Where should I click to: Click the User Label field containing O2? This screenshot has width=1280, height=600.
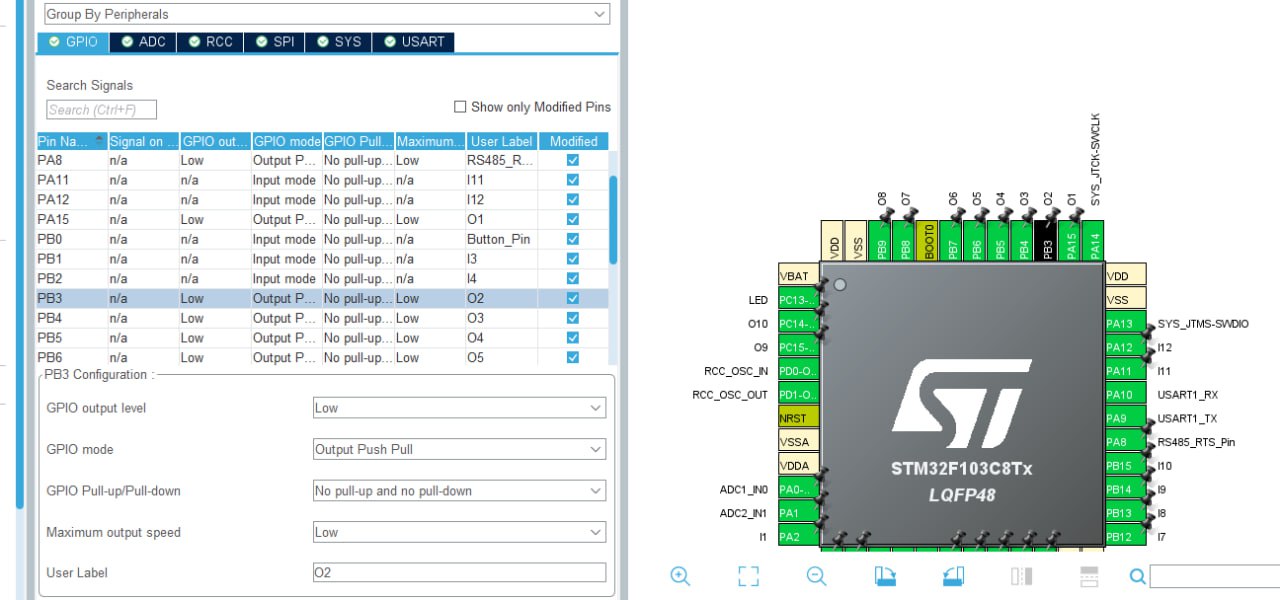point(459,572)
